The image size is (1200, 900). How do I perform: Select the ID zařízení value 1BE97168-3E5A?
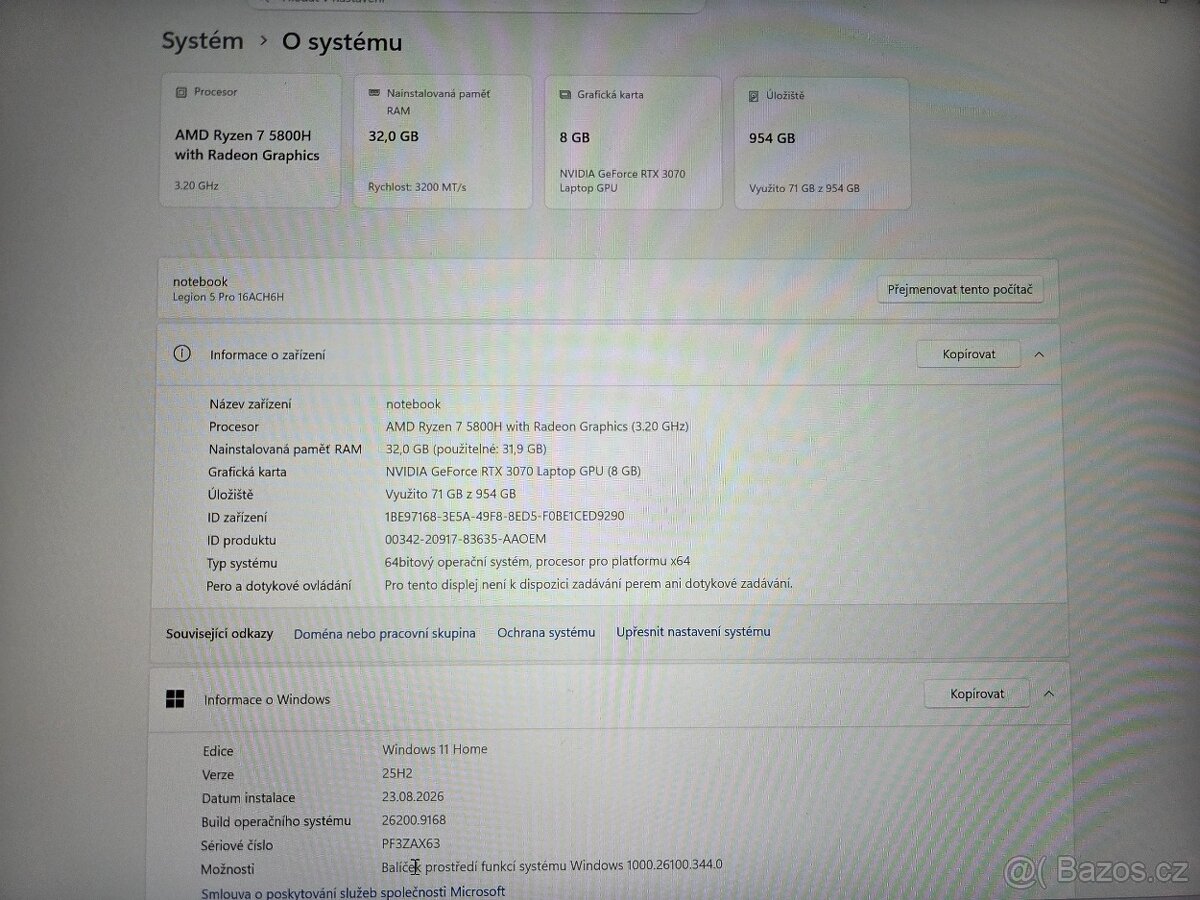click(x=505, y=516)
